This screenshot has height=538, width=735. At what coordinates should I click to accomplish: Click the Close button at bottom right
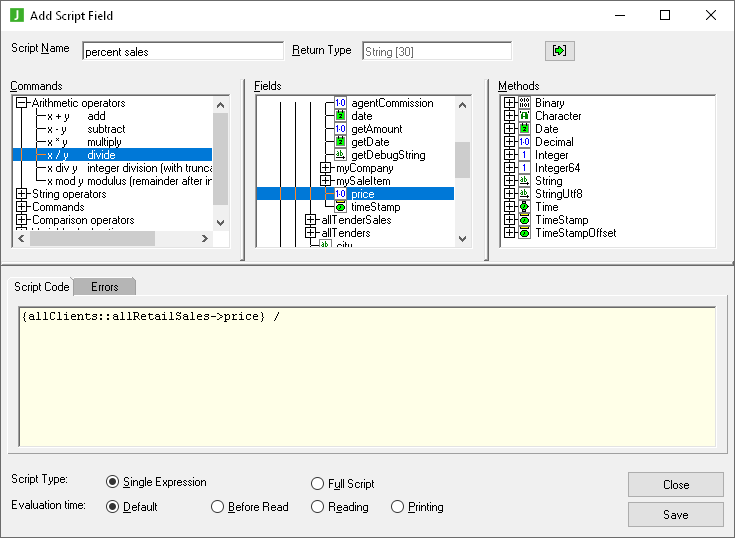[x=675, y=485]
